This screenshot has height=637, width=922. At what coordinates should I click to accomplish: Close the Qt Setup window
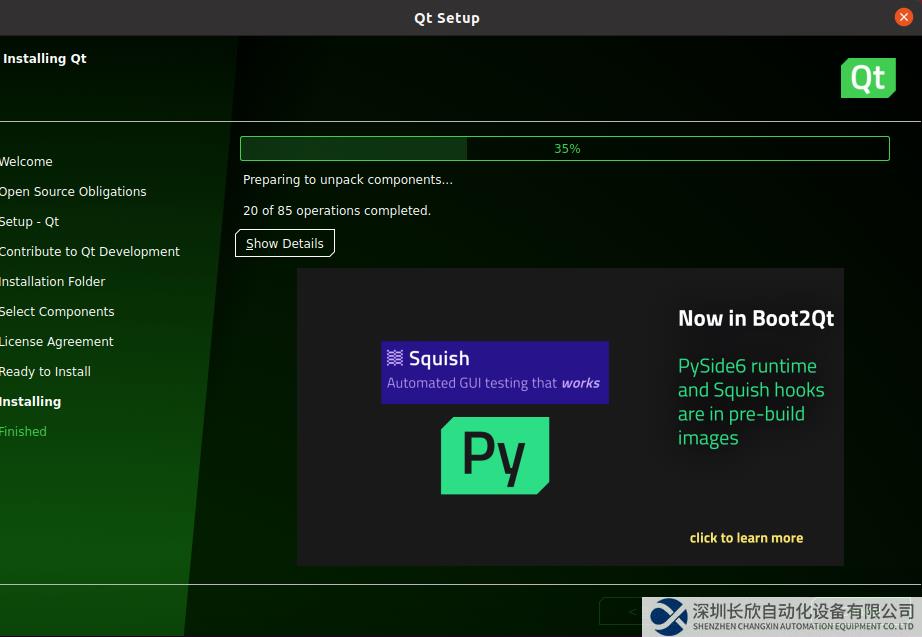click(903, 17)
